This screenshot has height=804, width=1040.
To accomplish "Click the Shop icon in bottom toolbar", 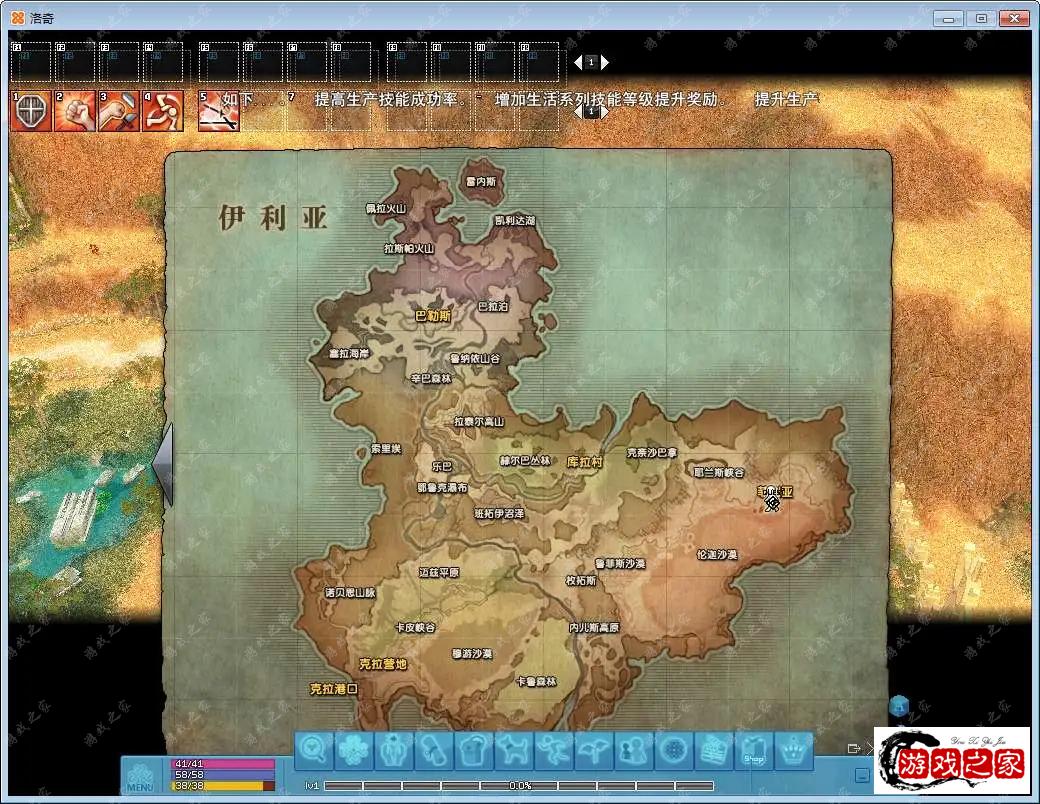I will click(754, 750).
